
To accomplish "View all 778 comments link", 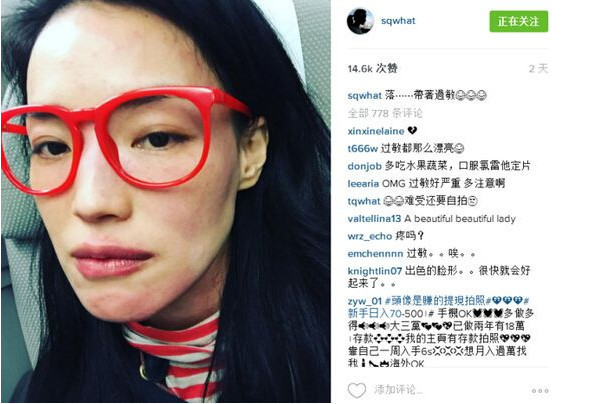I will tap(385, 113).
